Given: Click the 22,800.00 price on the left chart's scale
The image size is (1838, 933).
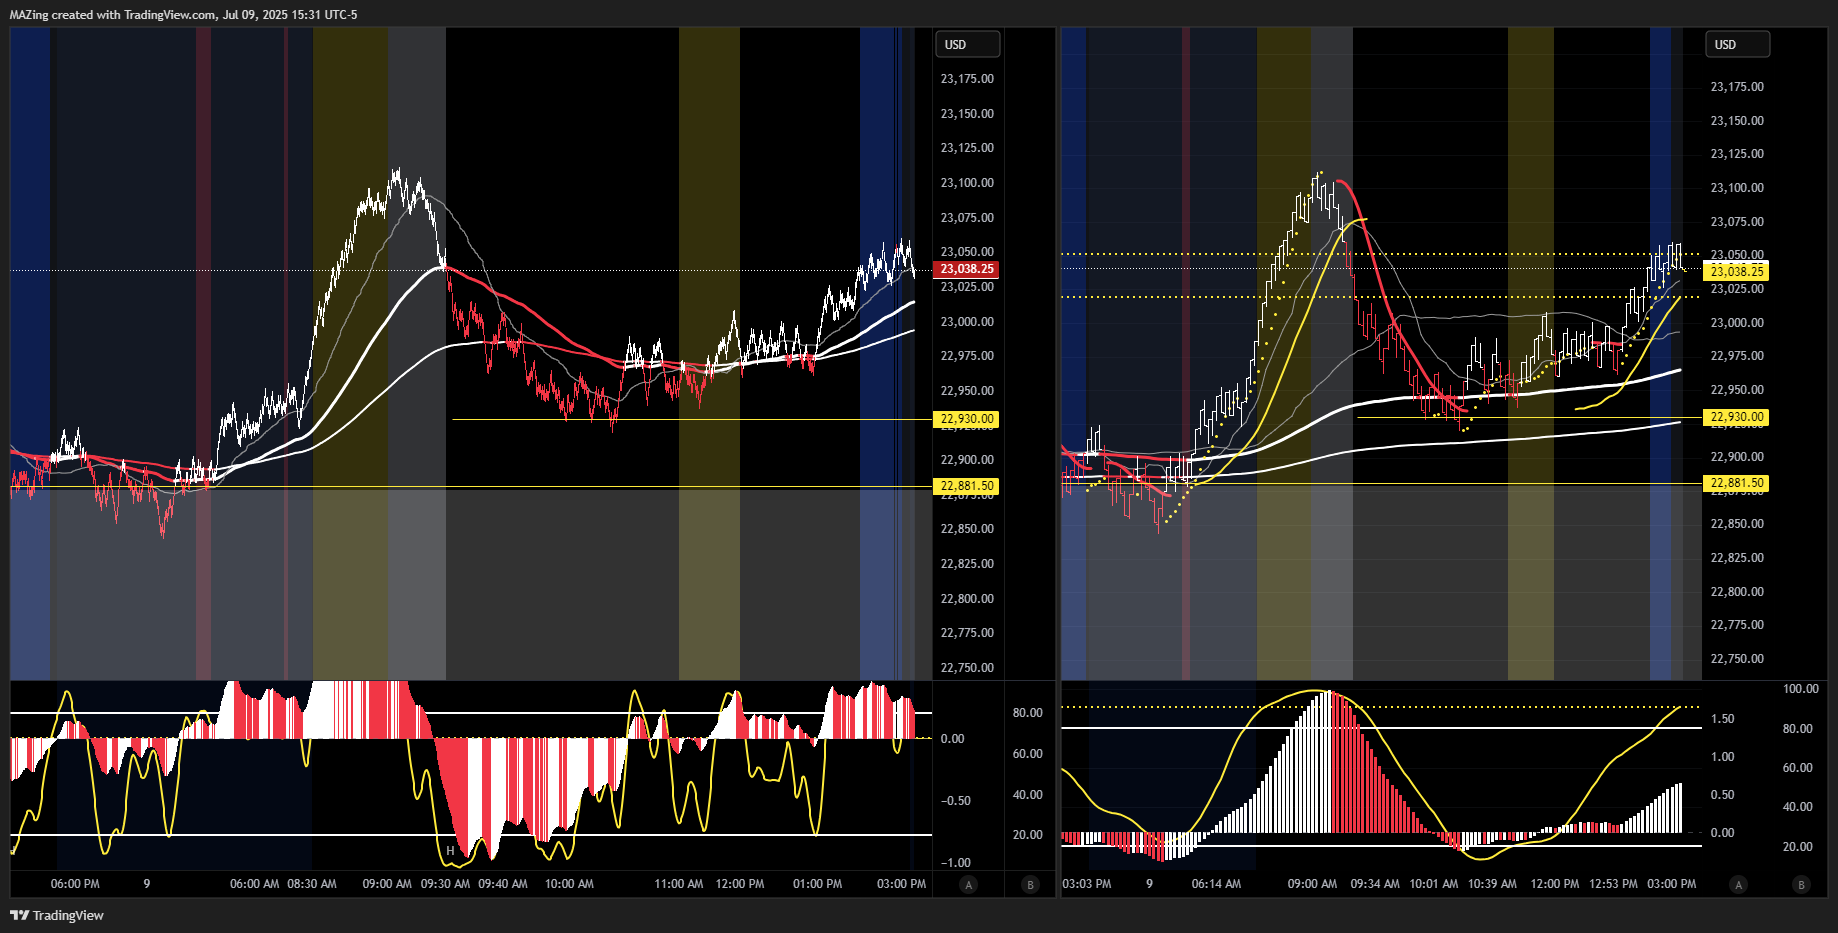Looking at the screenshot, I should 967,599.
